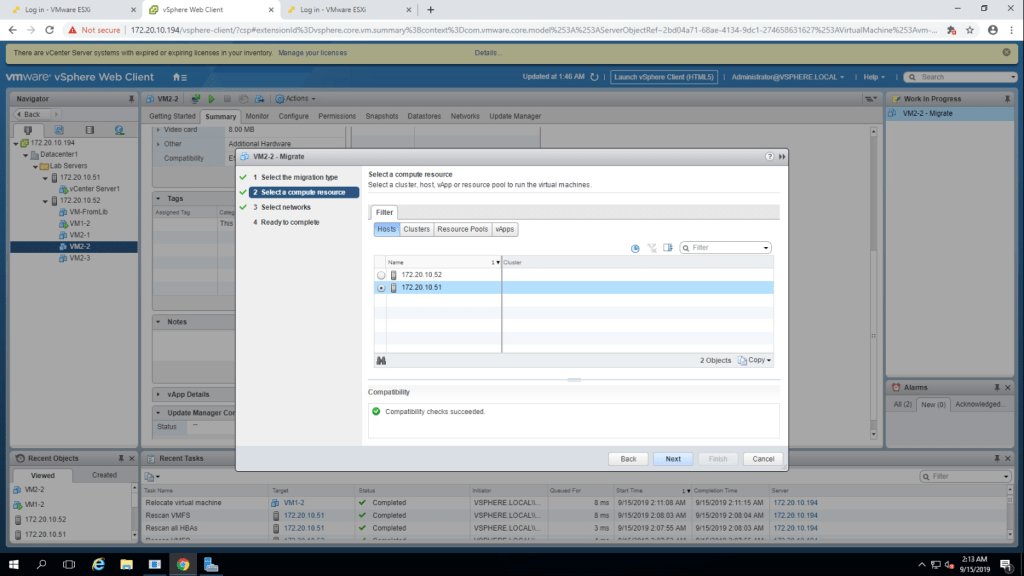Screen dimensions: 1024x576
Task: Click the vSphere home menu icon
Action: click(179, 77)
